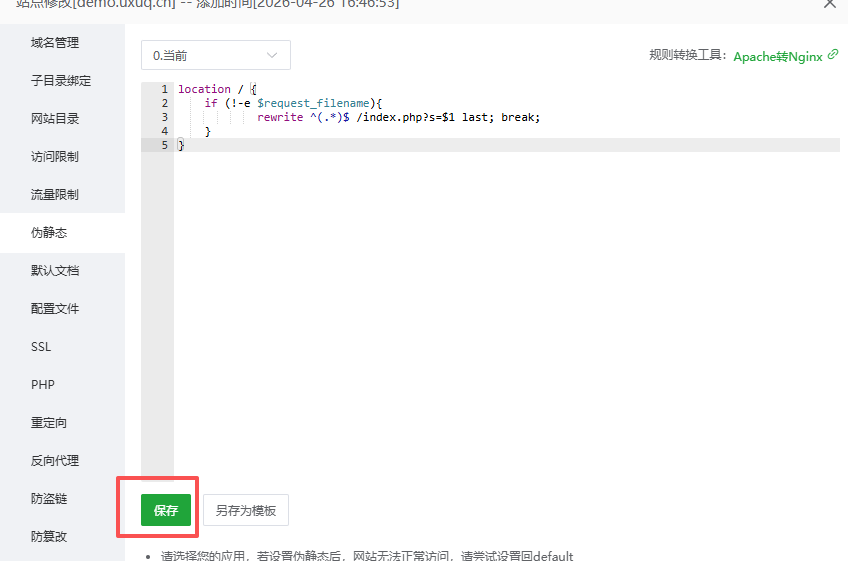Image resolution: width=848 pixels, height=561 pixels.
Task: Select the 网站目录 tab
Action: (55, 119)
